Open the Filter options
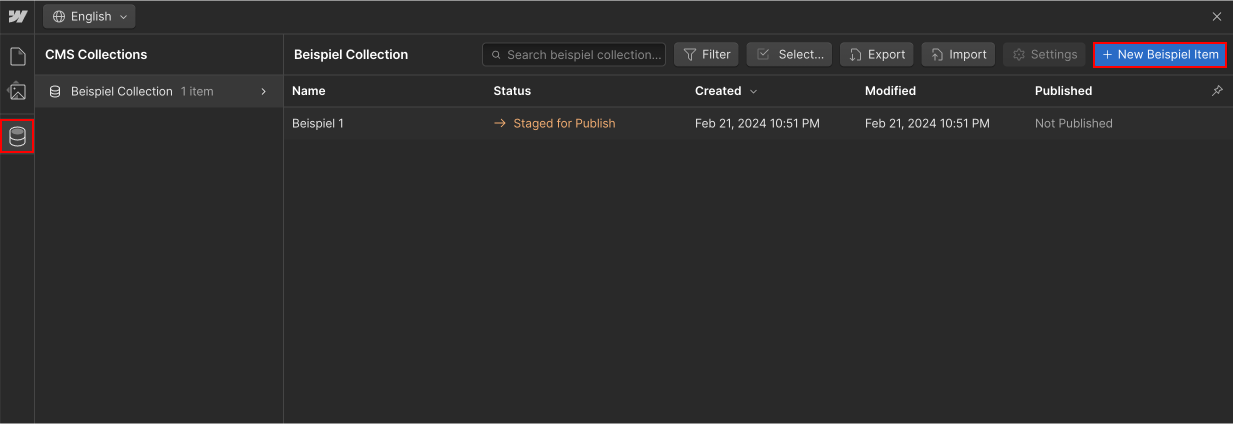Screen dimensions: 1233x424 [x=706, y=54]
